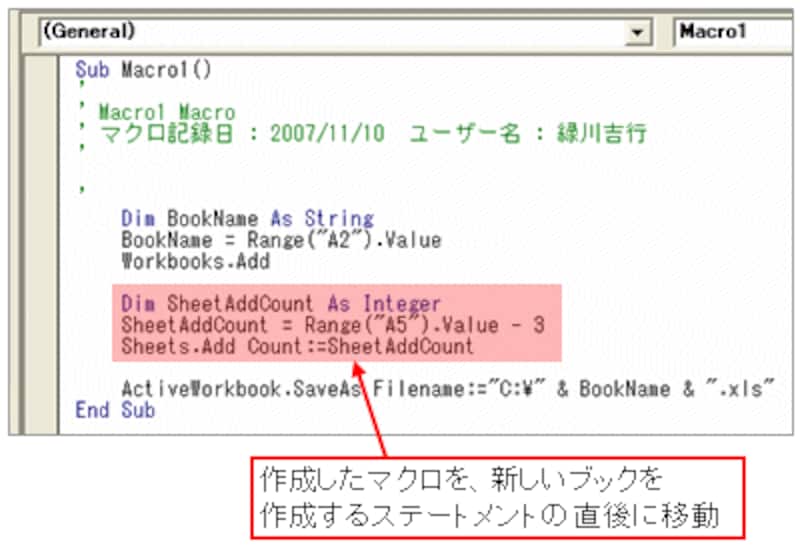Open the (General) object dropdown arrow

[x=637, y=32]
